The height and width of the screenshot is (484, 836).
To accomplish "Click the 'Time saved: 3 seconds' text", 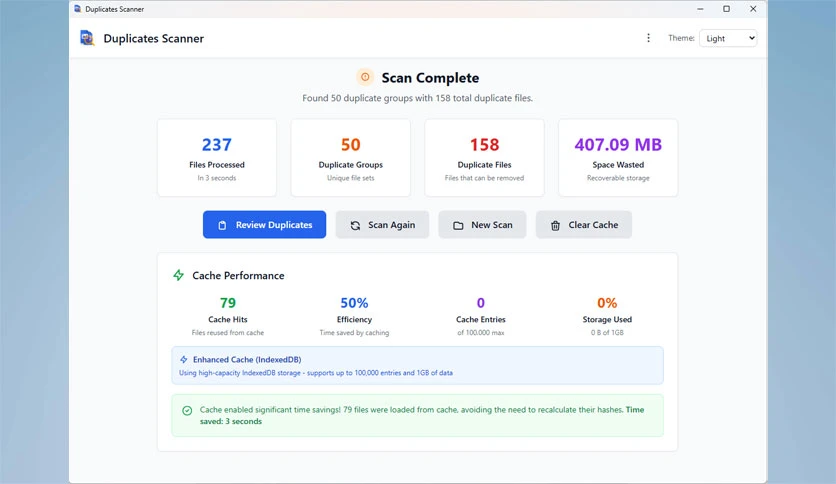I will [x=422, y=415].
